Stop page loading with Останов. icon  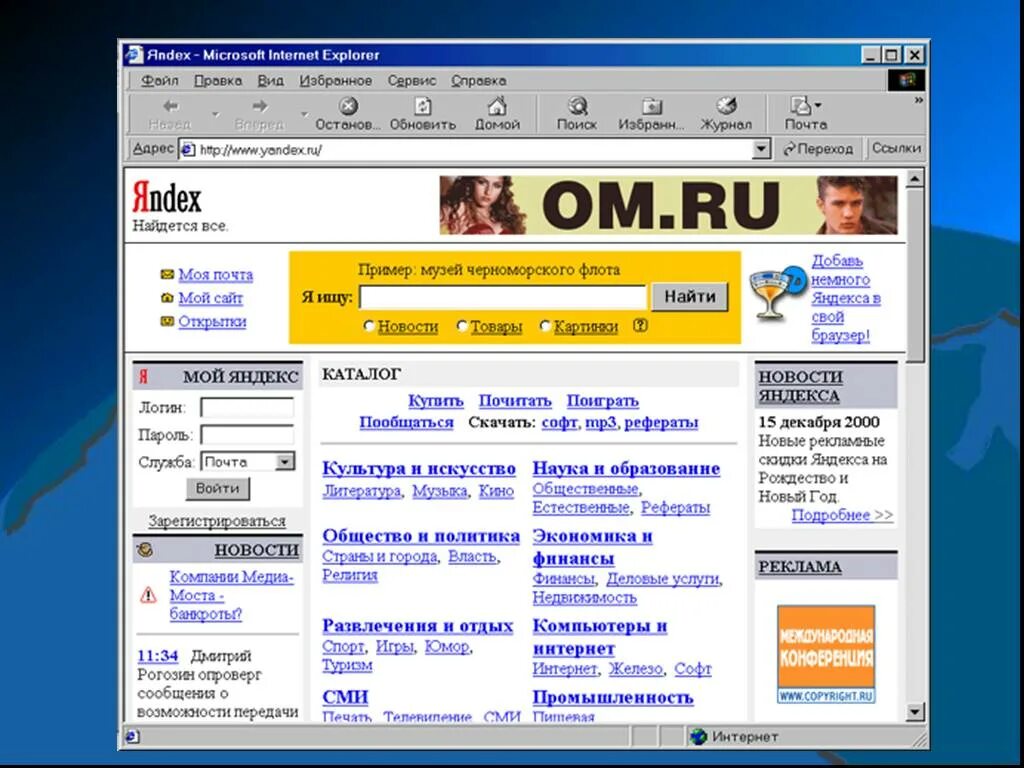pyautogui.click(x=348, y=106)
